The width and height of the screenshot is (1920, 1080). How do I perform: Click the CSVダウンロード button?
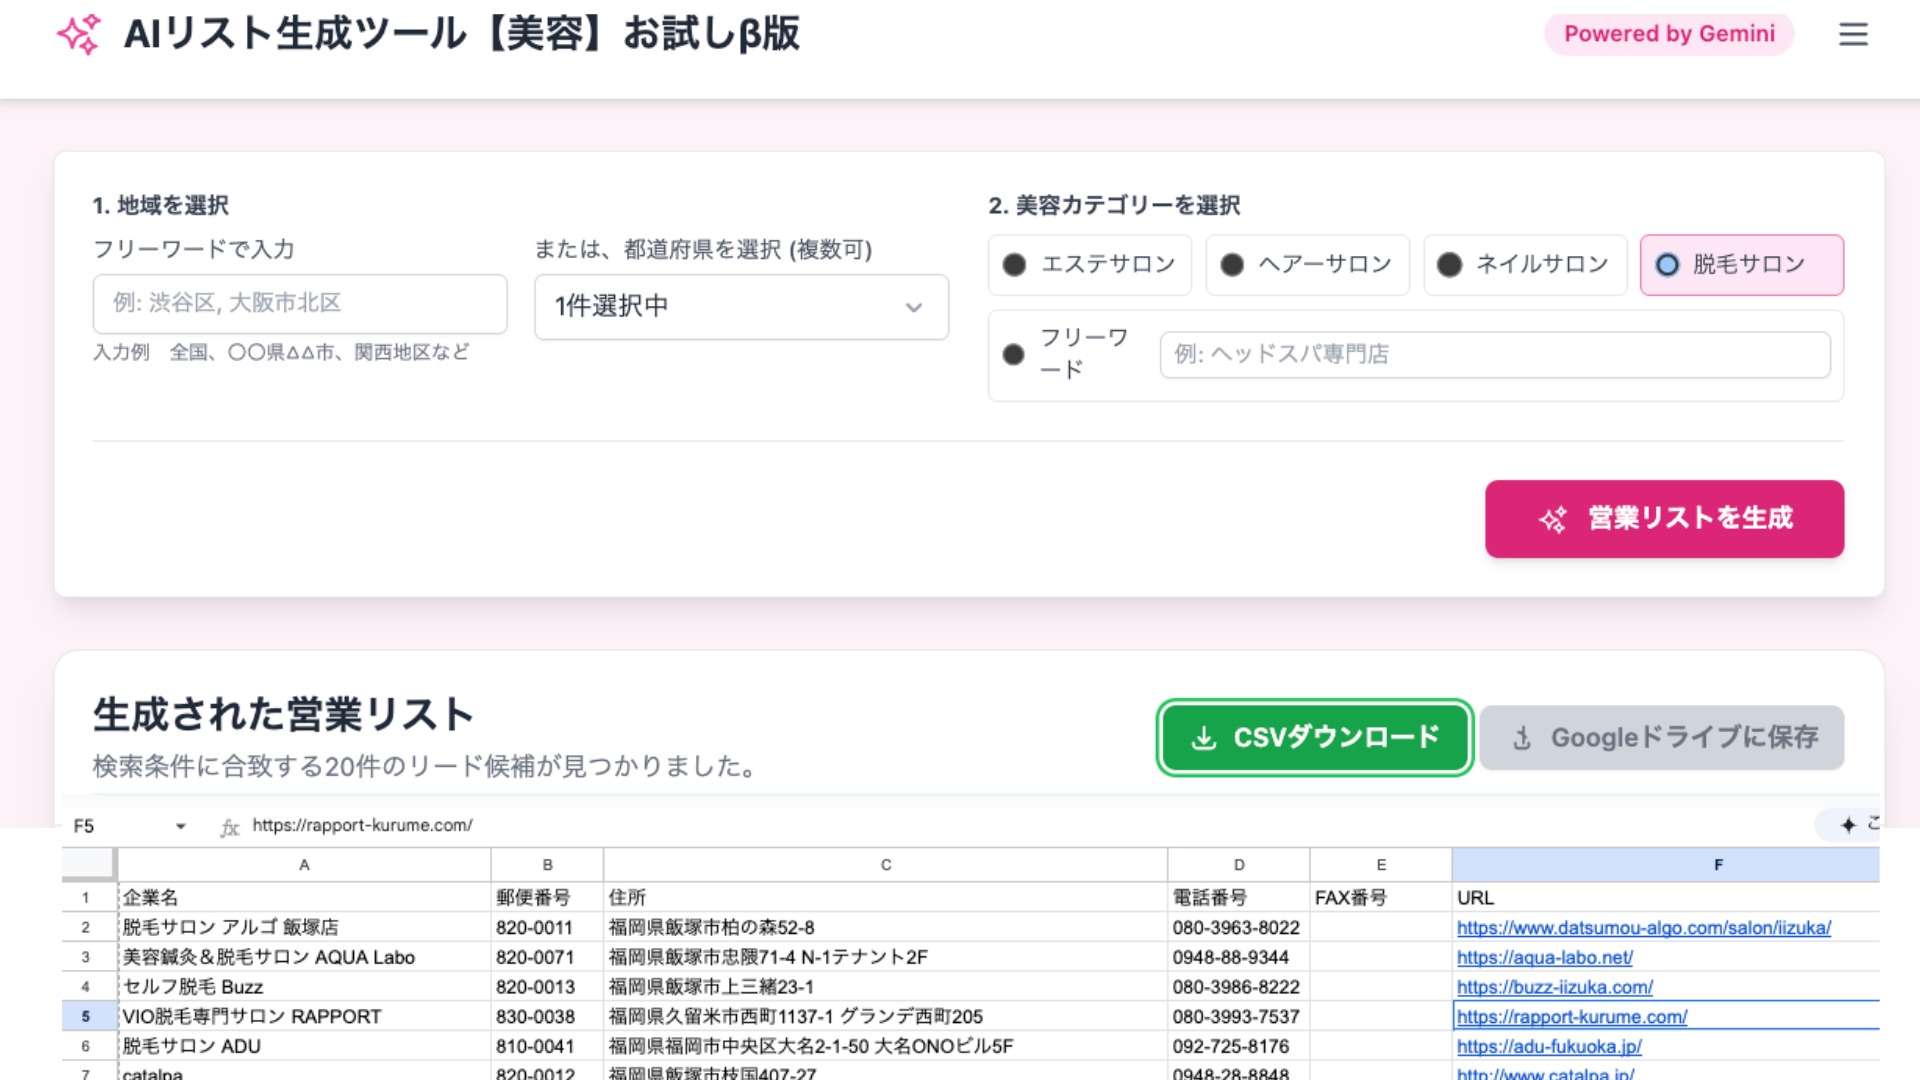pos(1313,738)
